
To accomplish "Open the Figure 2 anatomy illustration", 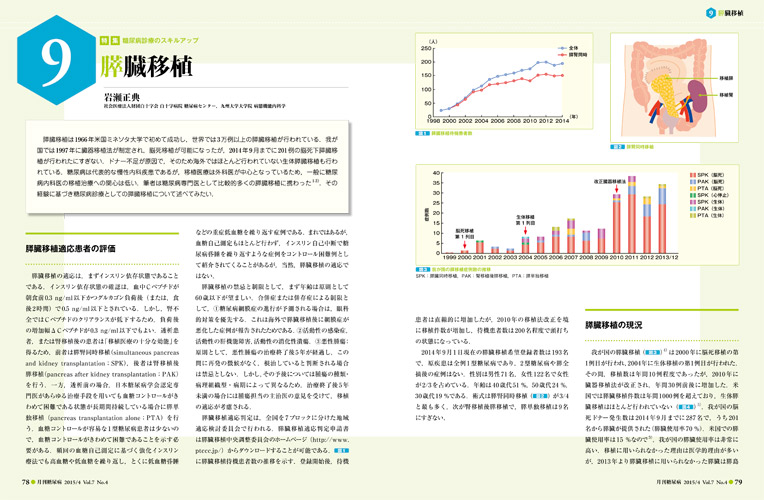I will 674,88.
